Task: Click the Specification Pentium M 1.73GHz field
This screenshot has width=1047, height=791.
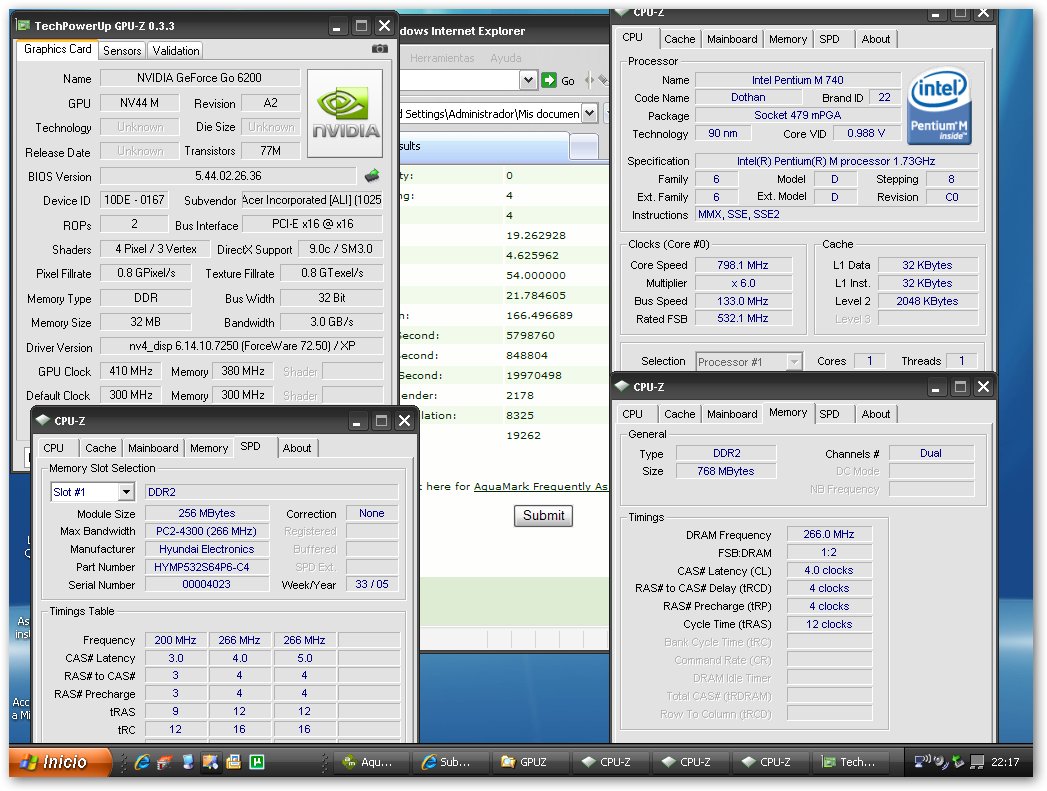Action: coord(836,161)
